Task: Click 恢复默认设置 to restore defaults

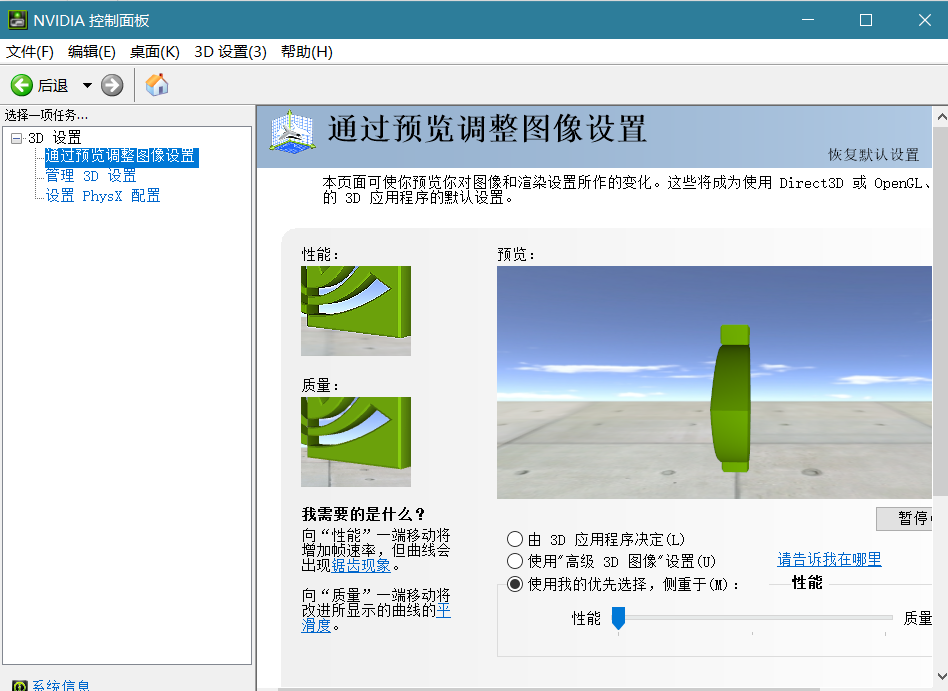Action: point(872,154)
